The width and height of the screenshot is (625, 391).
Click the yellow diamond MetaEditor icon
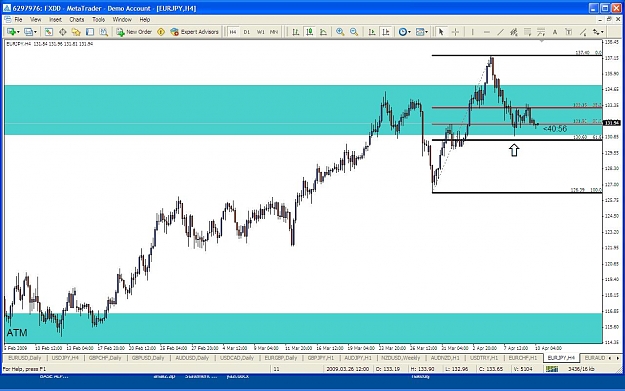click(161, 32)
